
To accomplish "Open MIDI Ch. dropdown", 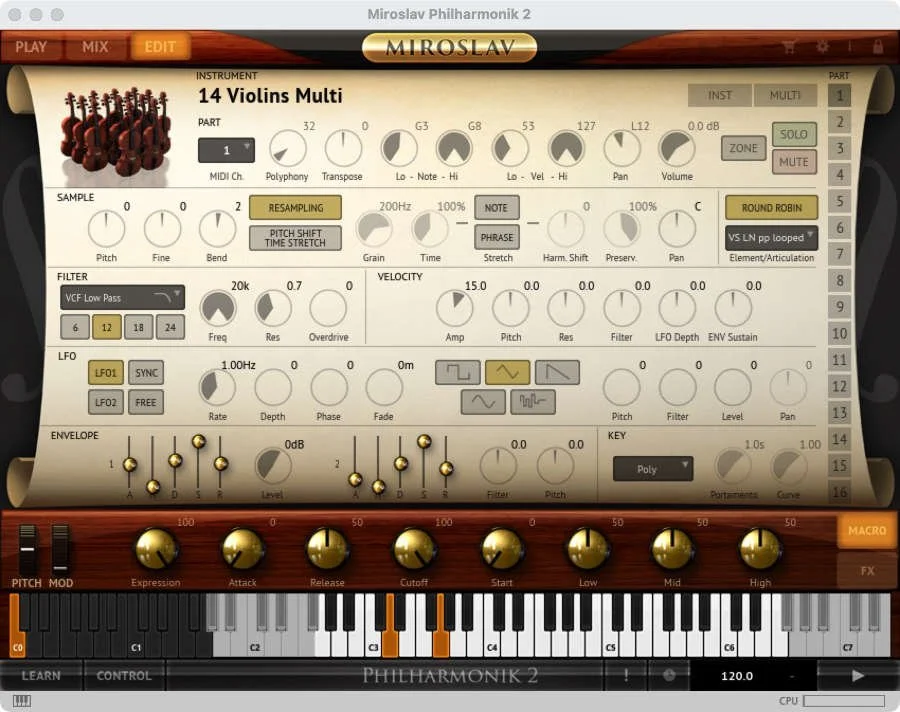I will pyautogui.click(x=226, y=150).
